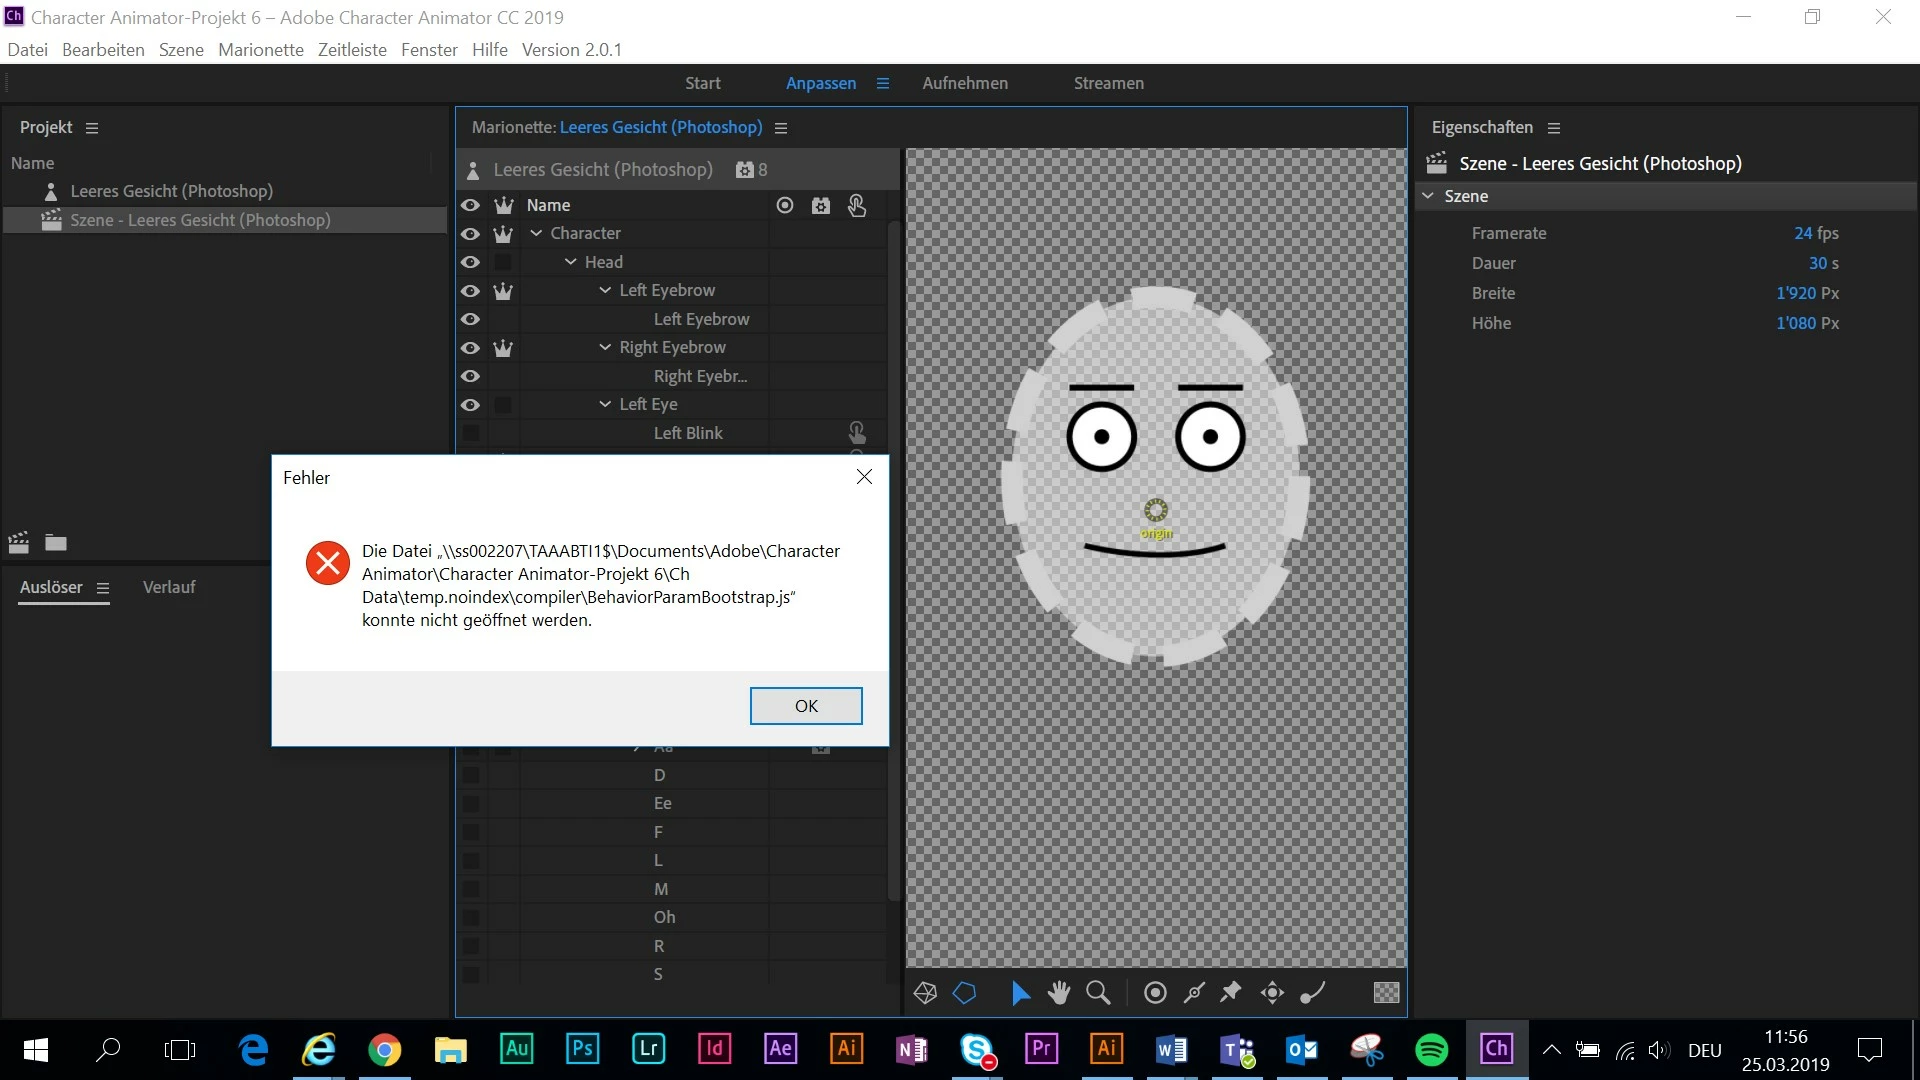The image size is (1920, 1080).
Task: Open the Marionette menu
Action: pos(260,50)
